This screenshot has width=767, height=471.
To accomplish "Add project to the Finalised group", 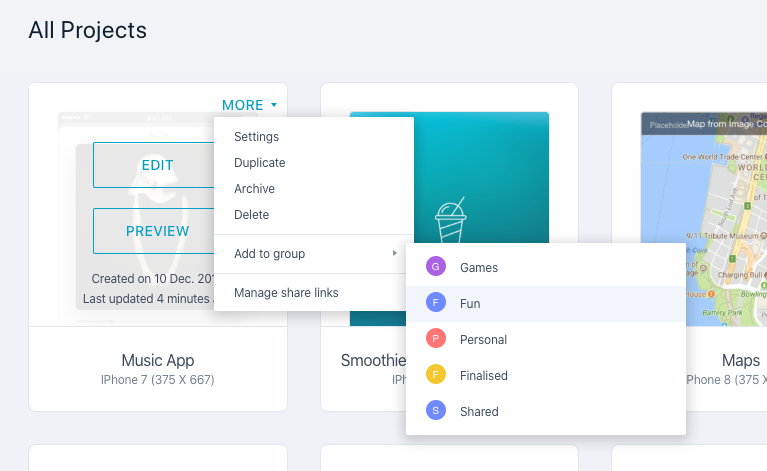I will click(x=546, y=375).
